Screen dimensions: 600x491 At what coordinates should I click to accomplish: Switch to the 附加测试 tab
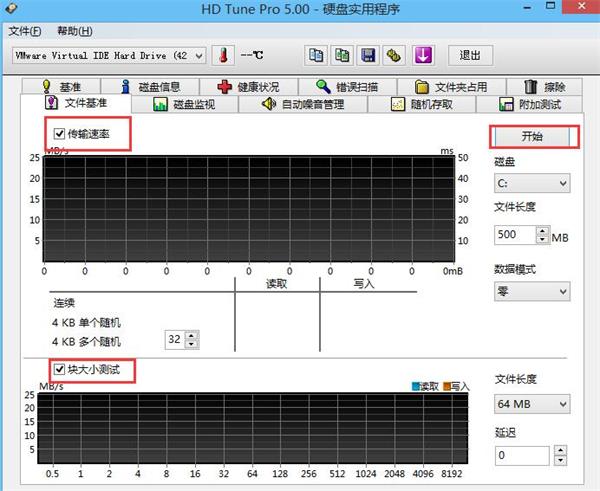pos(530,104)
